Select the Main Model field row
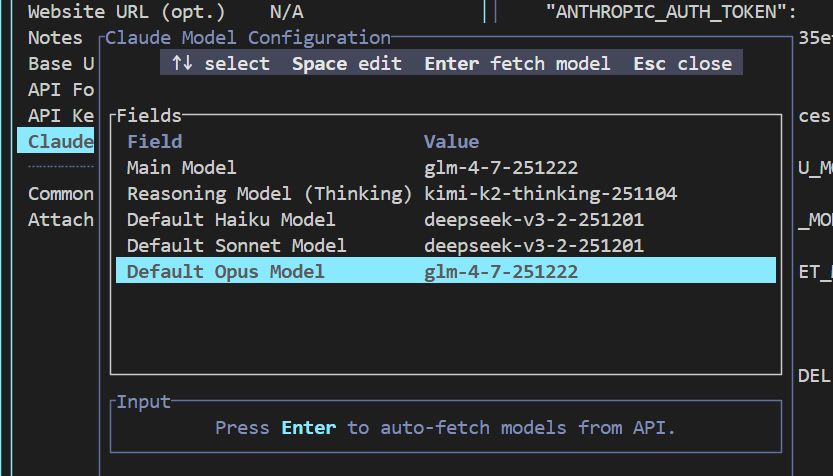The height and width of the screenshot is (476, 833). point(446,168)
